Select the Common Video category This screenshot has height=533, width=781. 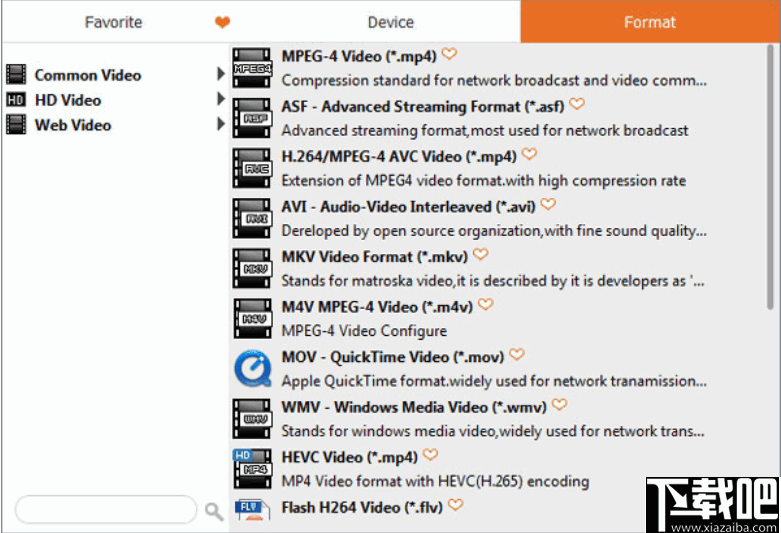(x=88, y=75)
